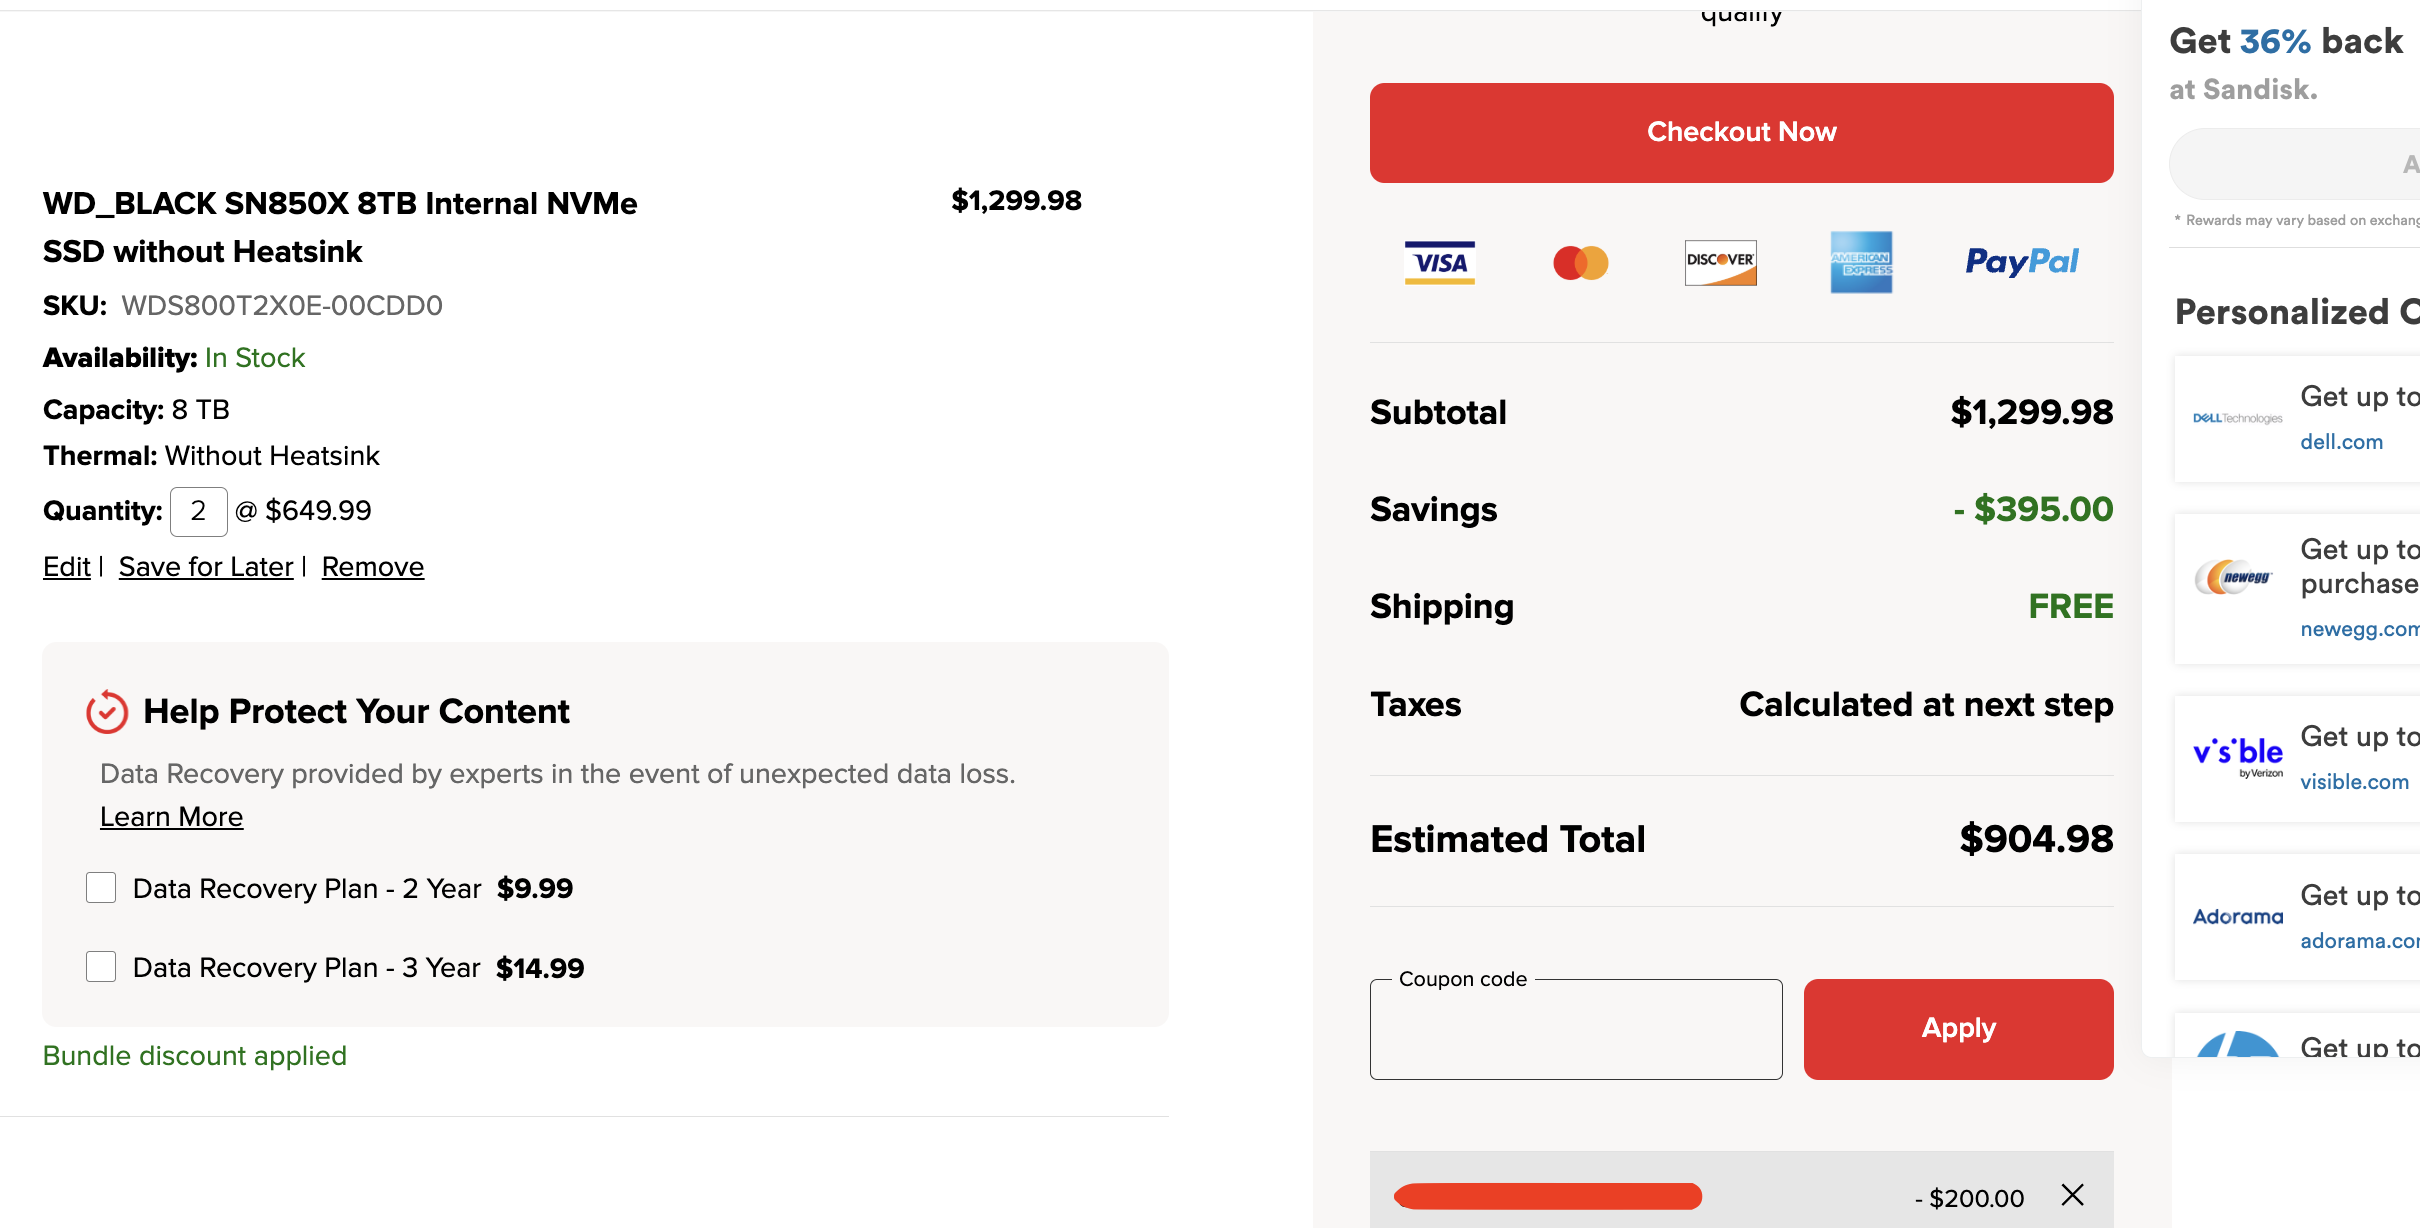This screenshot has height=1228, width=2420.
Task: Remove the WD_BLACK SSD from cart
Action: coord(373,567)
